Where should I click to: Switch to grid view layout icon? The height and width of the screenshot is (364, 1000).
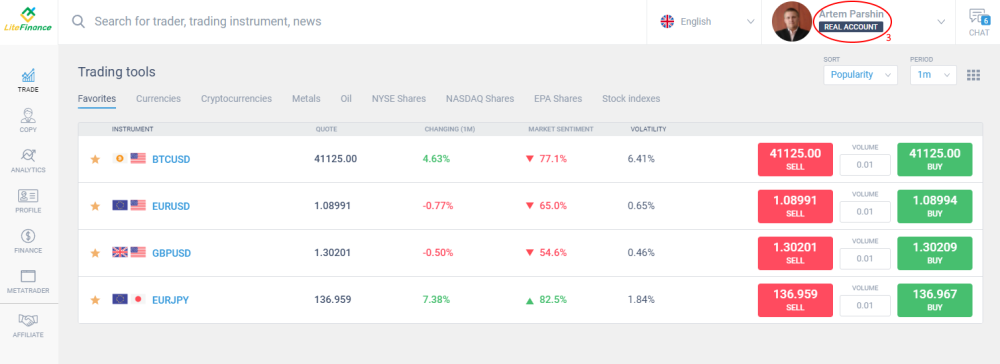(973, 75)
